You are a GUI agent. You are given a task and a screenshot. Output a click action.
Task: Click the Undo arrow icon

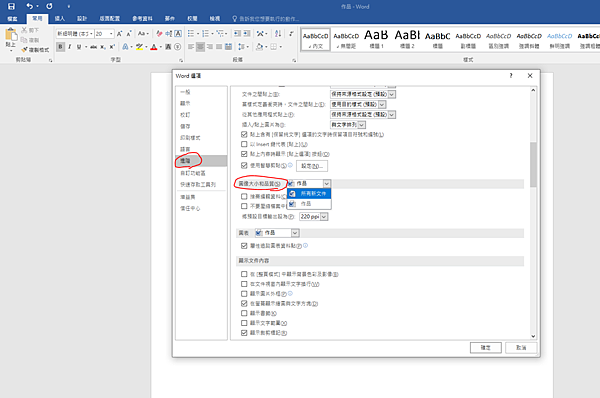[x=29, y=6]
